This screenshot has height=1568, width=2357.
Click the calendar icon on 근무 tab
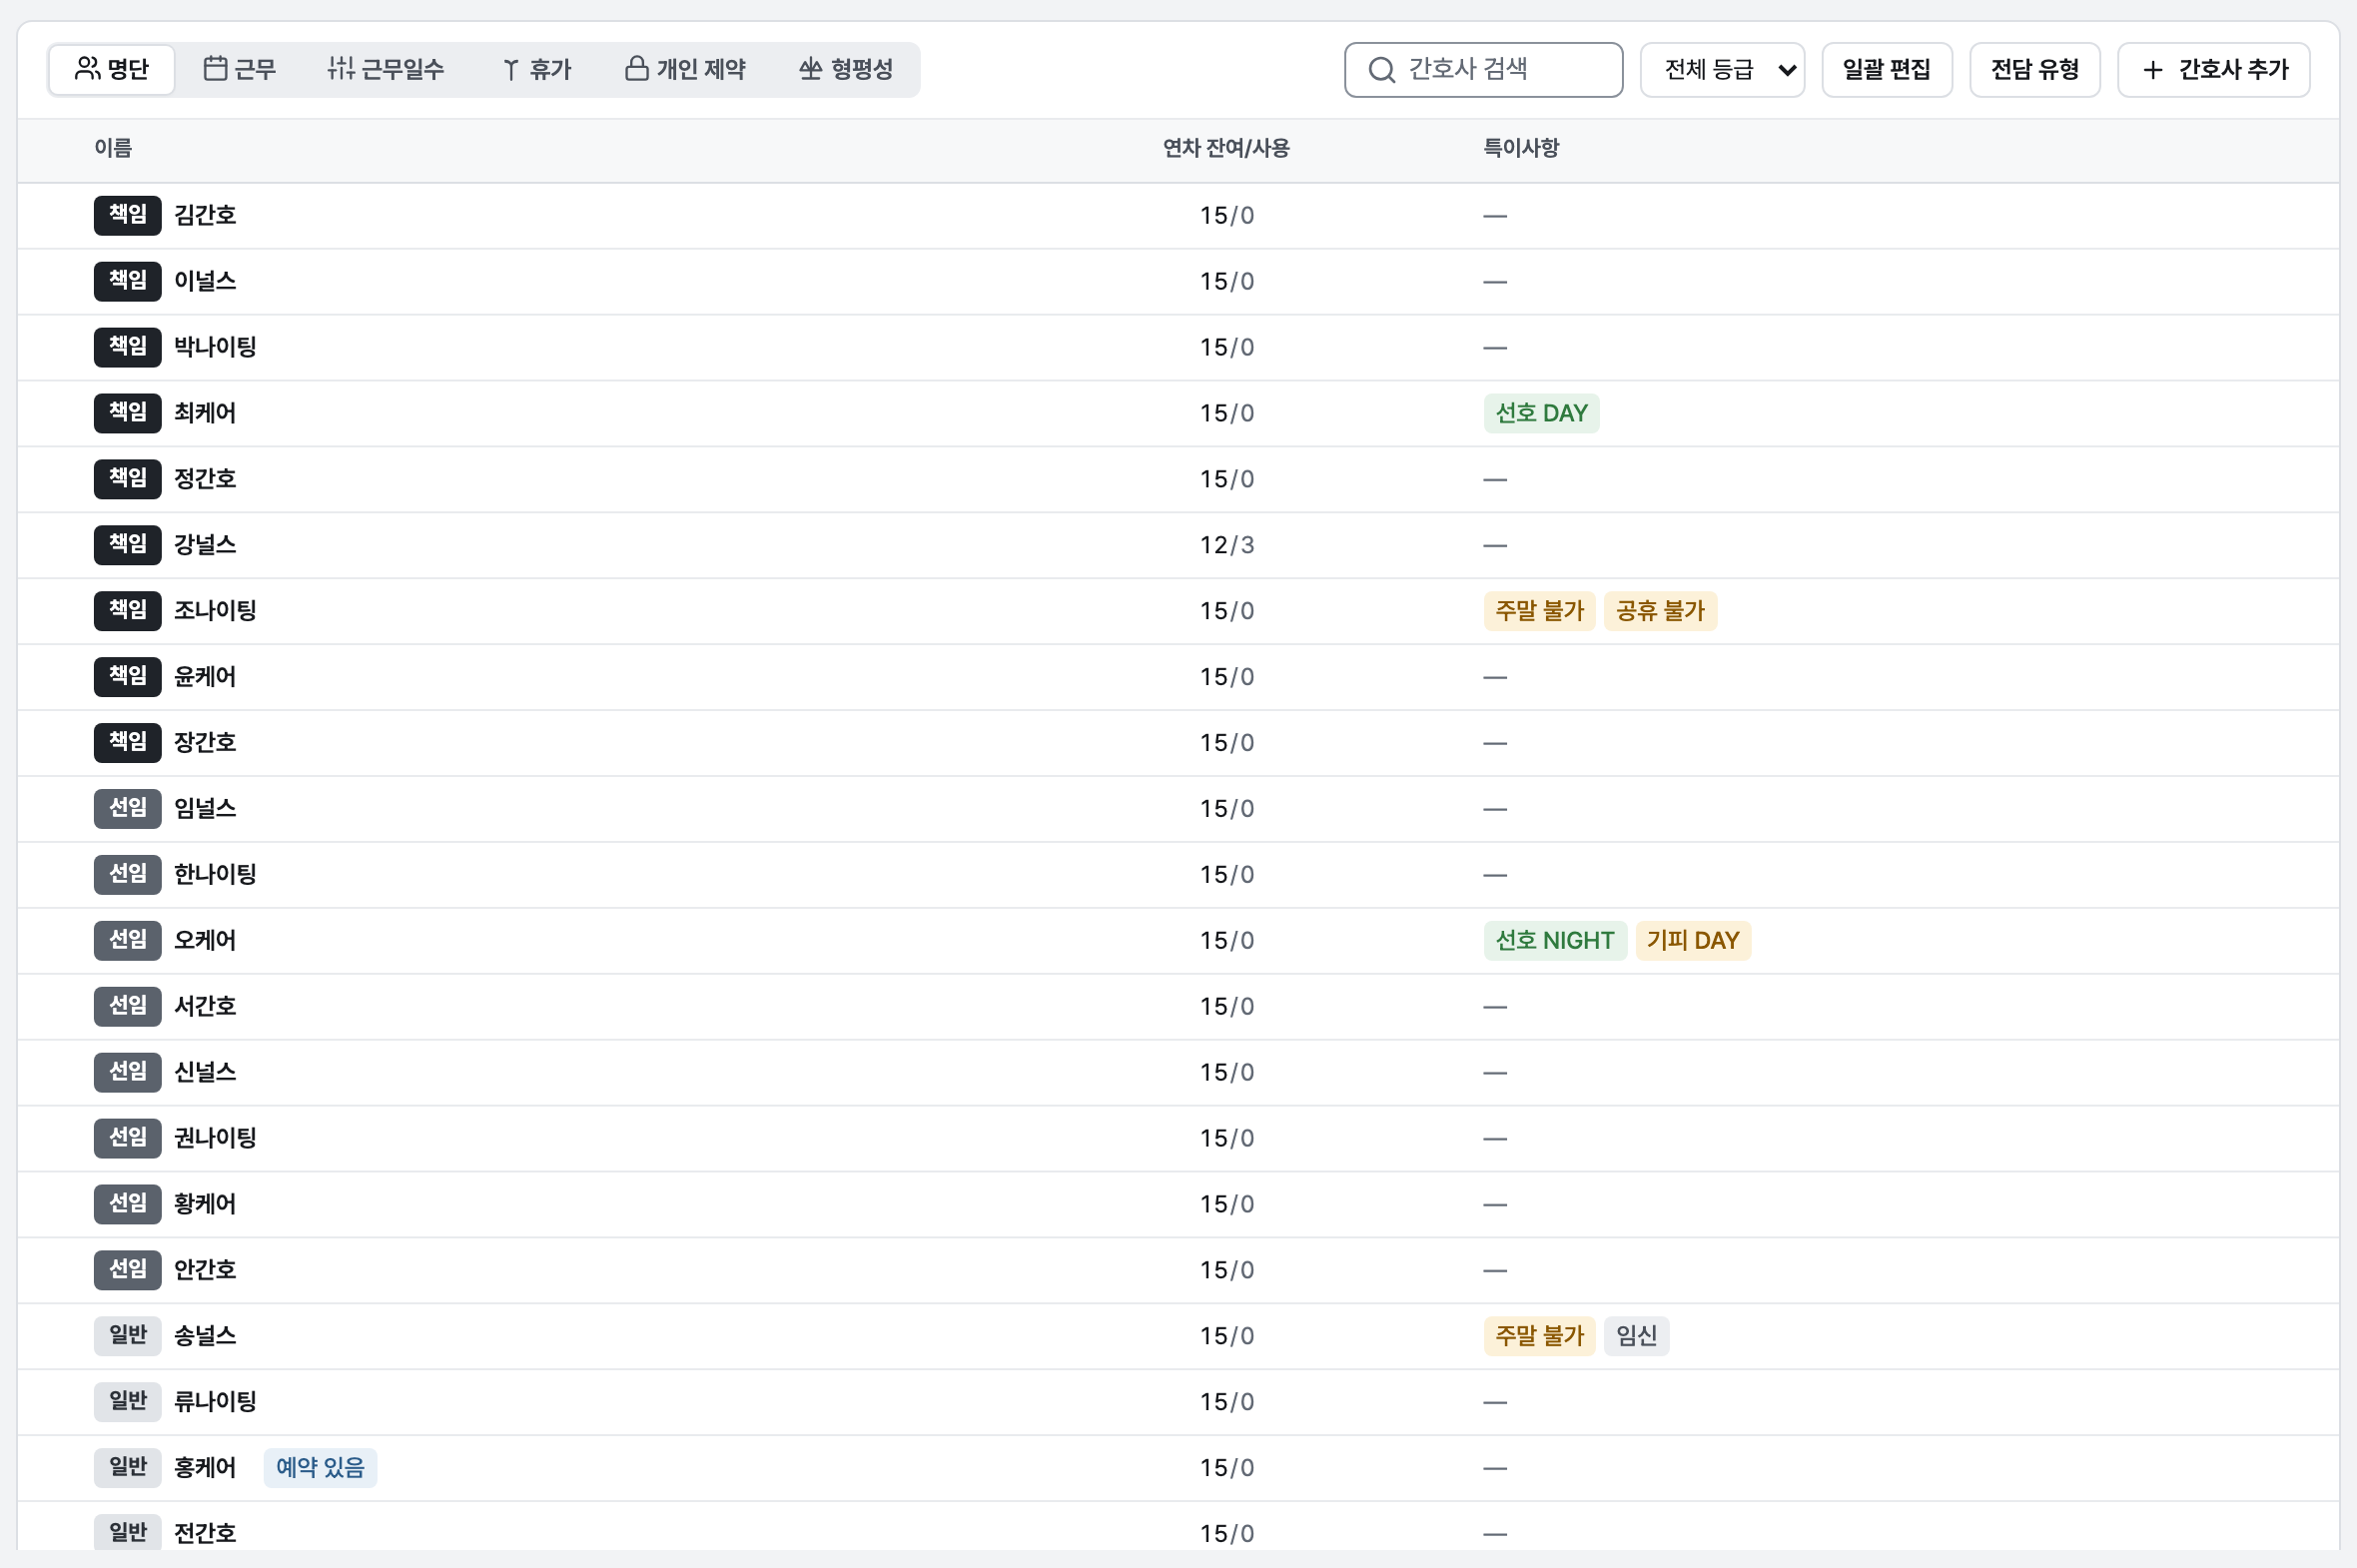(215, 69)
